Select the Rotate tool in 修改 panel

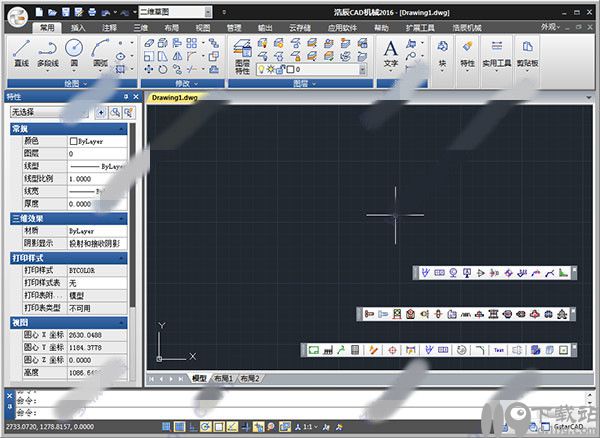pyautogui.click(x=163, y=69)
